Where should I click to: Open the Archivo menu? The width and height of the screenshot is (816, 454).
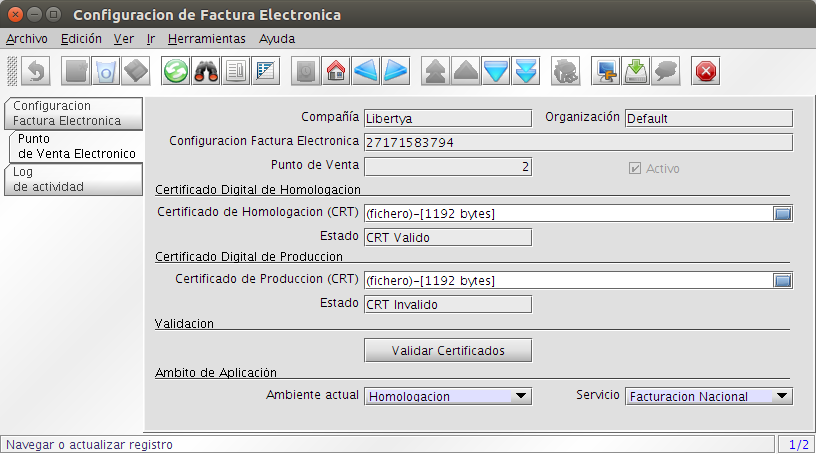(x=27, y=39)
